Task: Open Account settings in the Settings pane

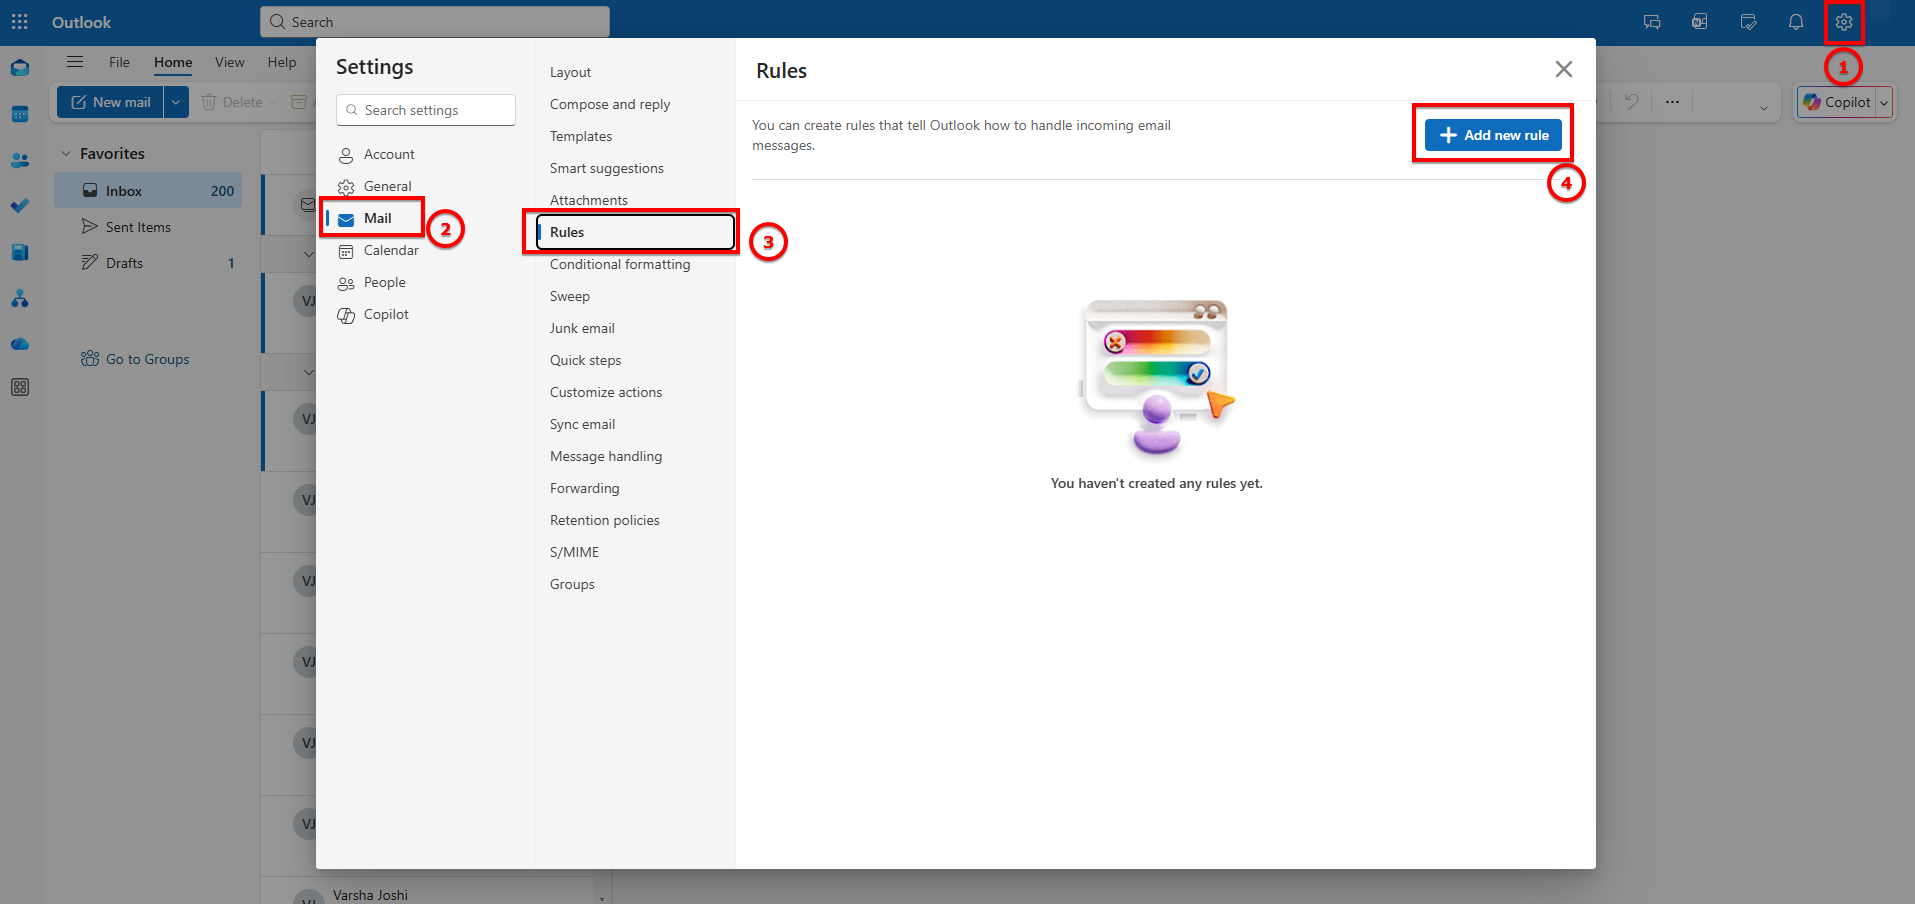Action: click(389, 154)
